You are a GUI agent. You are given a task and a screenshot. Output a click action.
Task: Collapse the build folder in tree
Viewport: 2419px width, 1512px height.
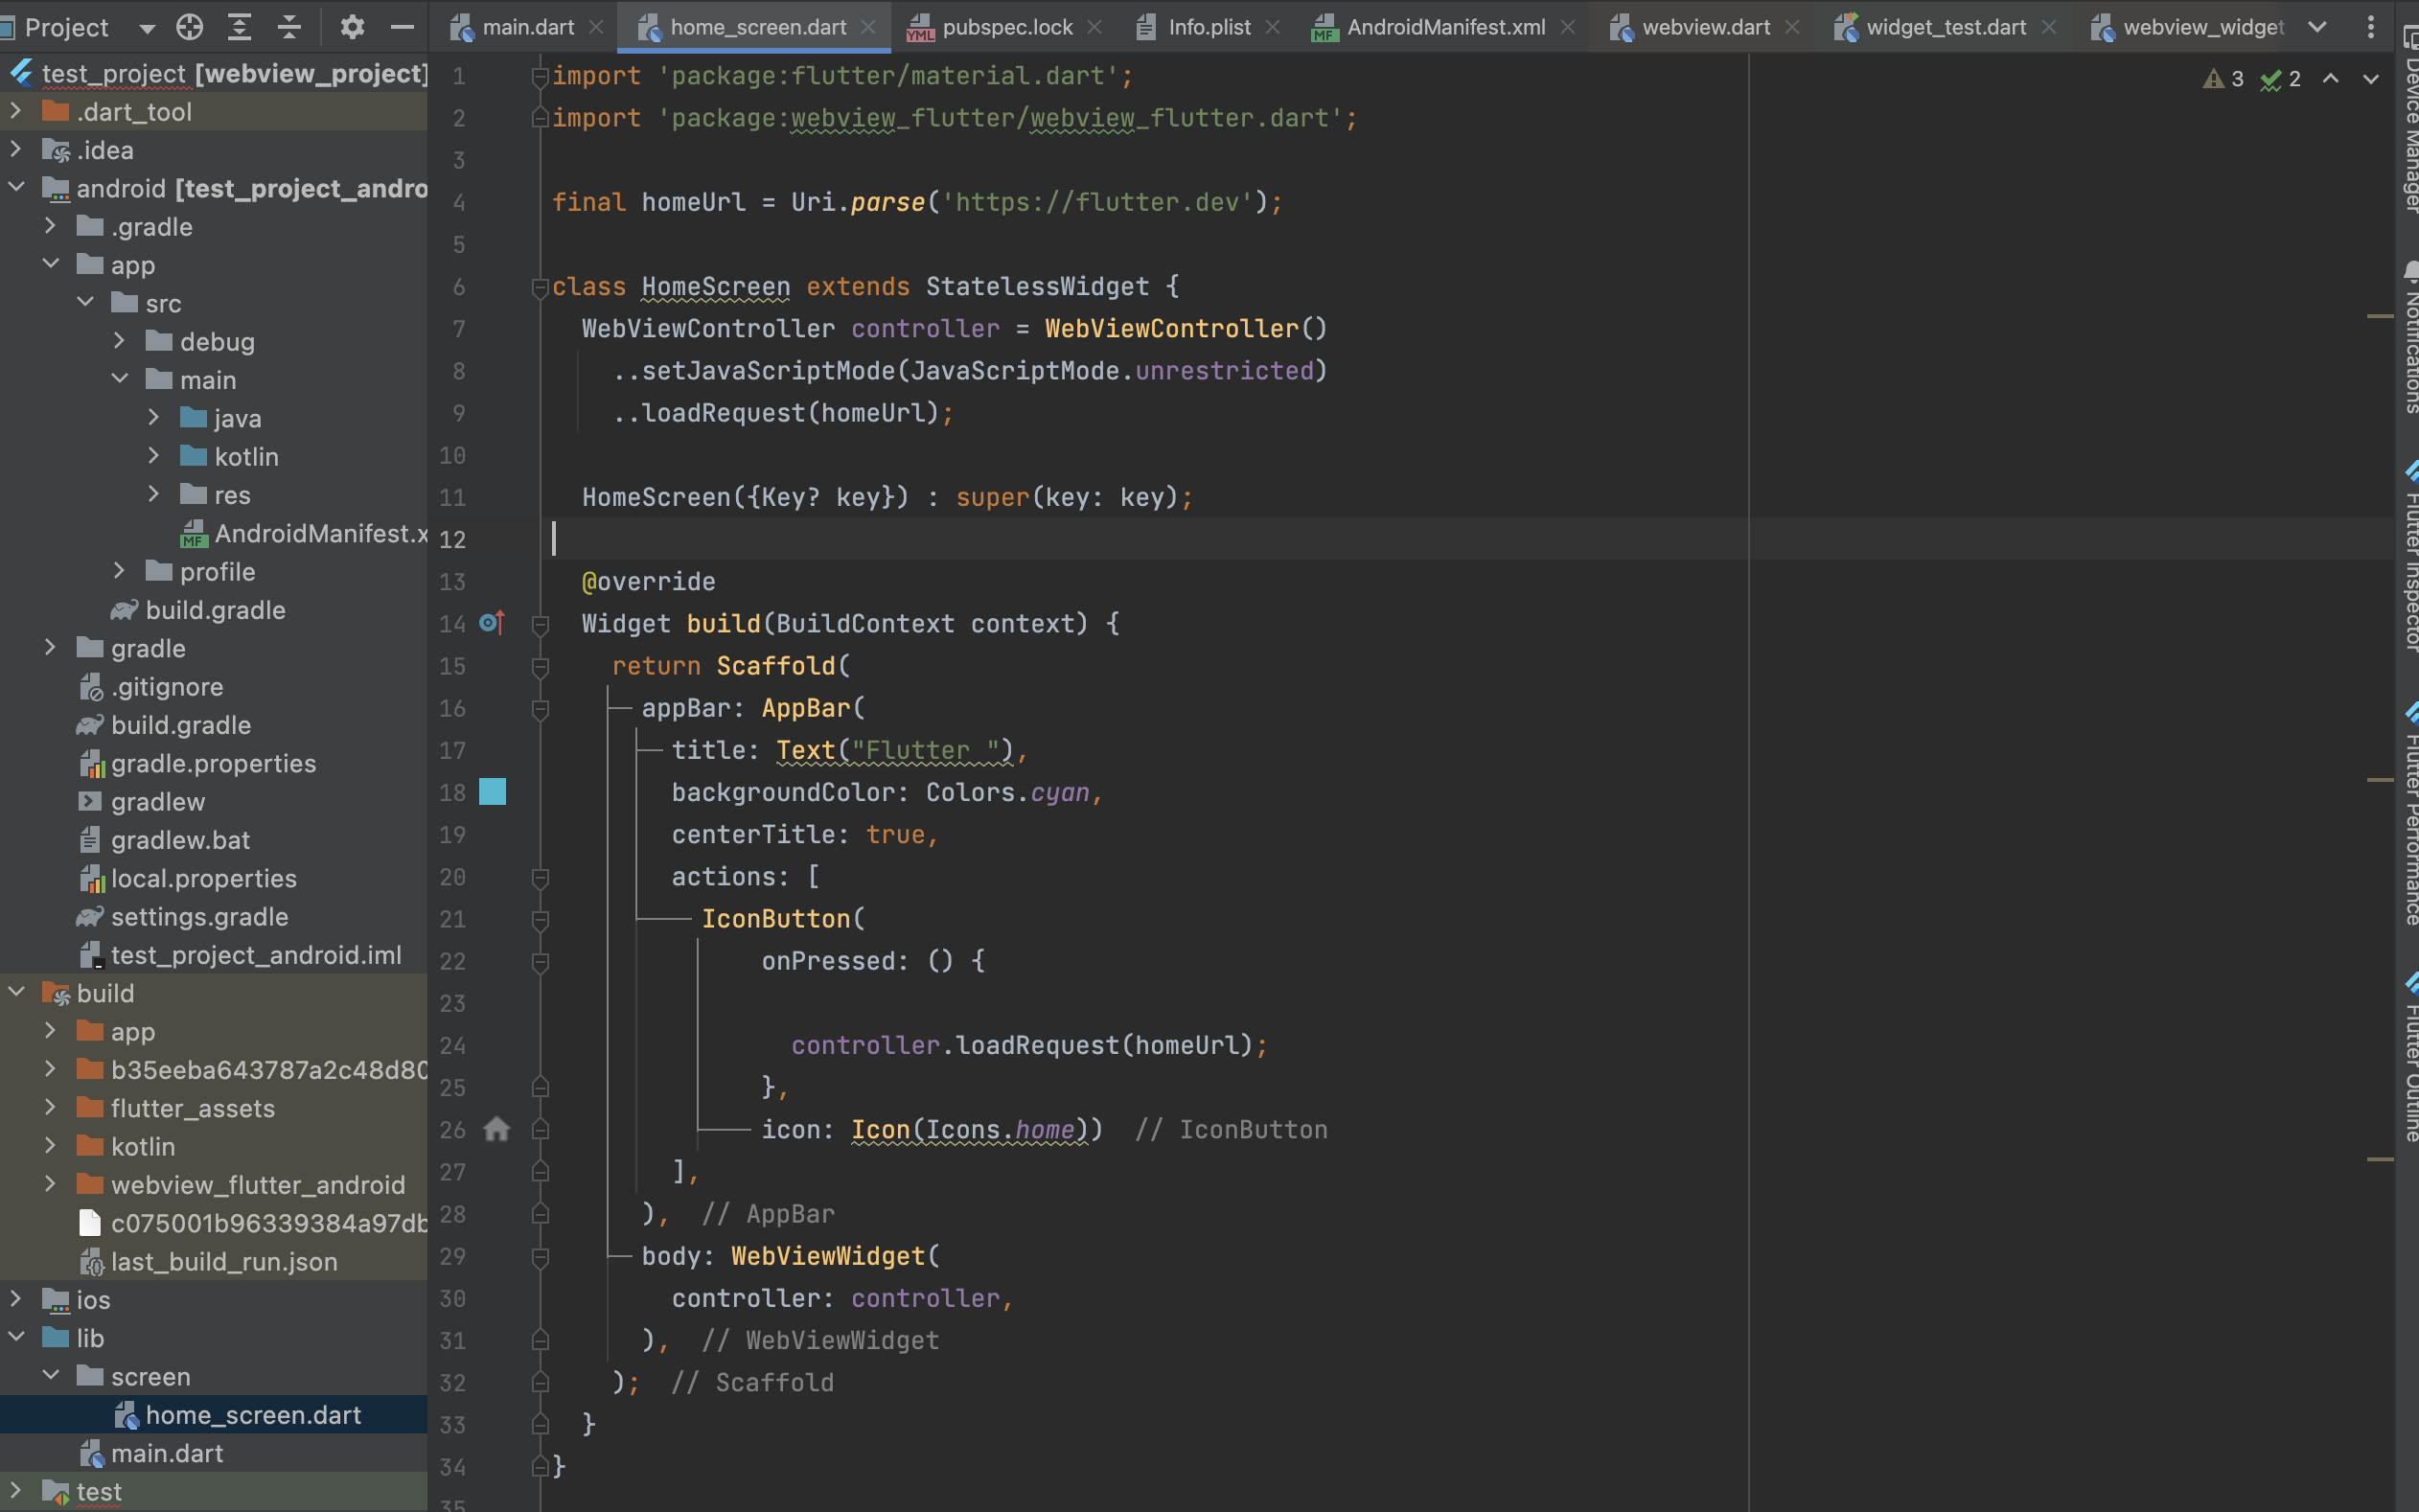(16, 992)
